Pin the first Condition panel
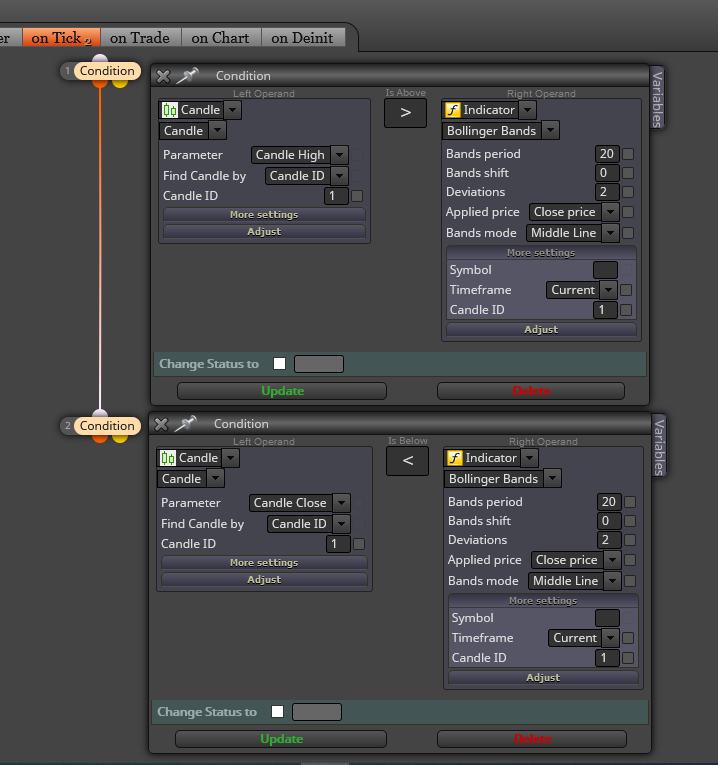This screenshot has height=765, width=718. click(x=187, y=76)
